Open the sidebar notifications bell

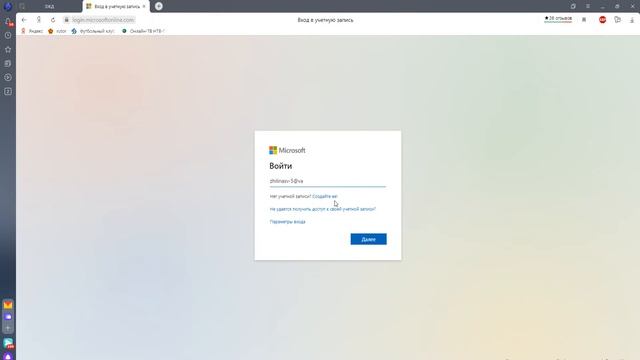8,21
